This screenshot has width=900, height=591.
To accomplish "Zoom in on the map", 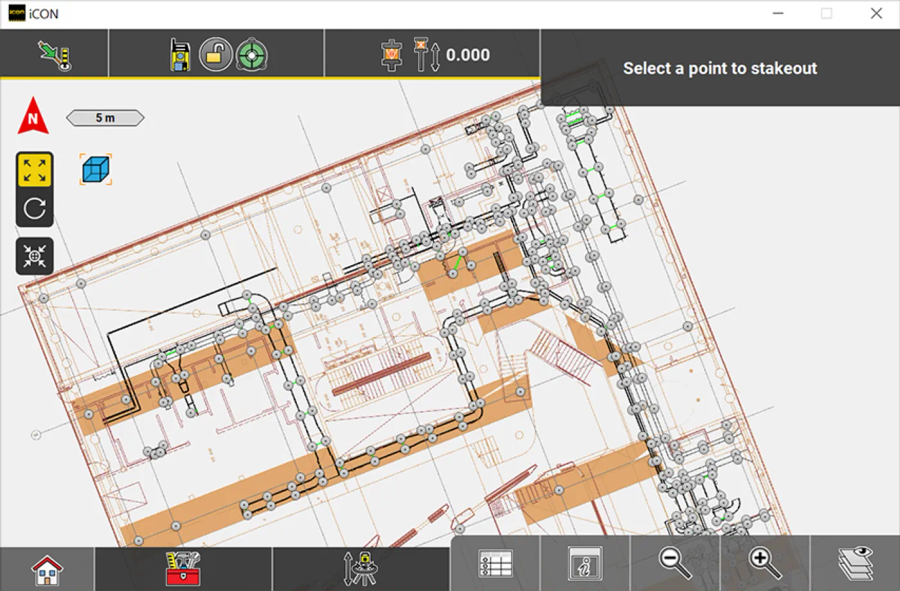I will point(765,563).
